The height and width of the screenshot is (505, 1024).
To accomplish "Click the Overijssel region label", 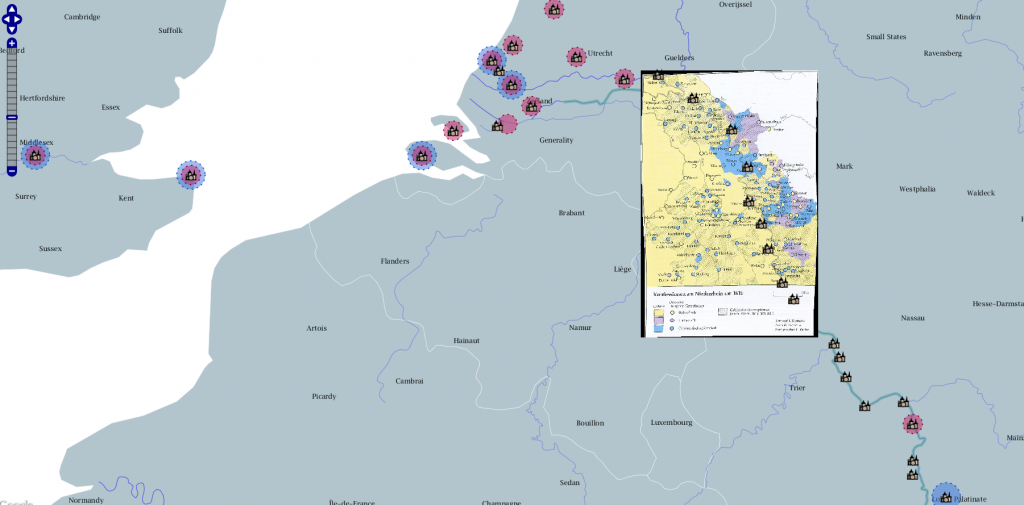I will [735, 5].
